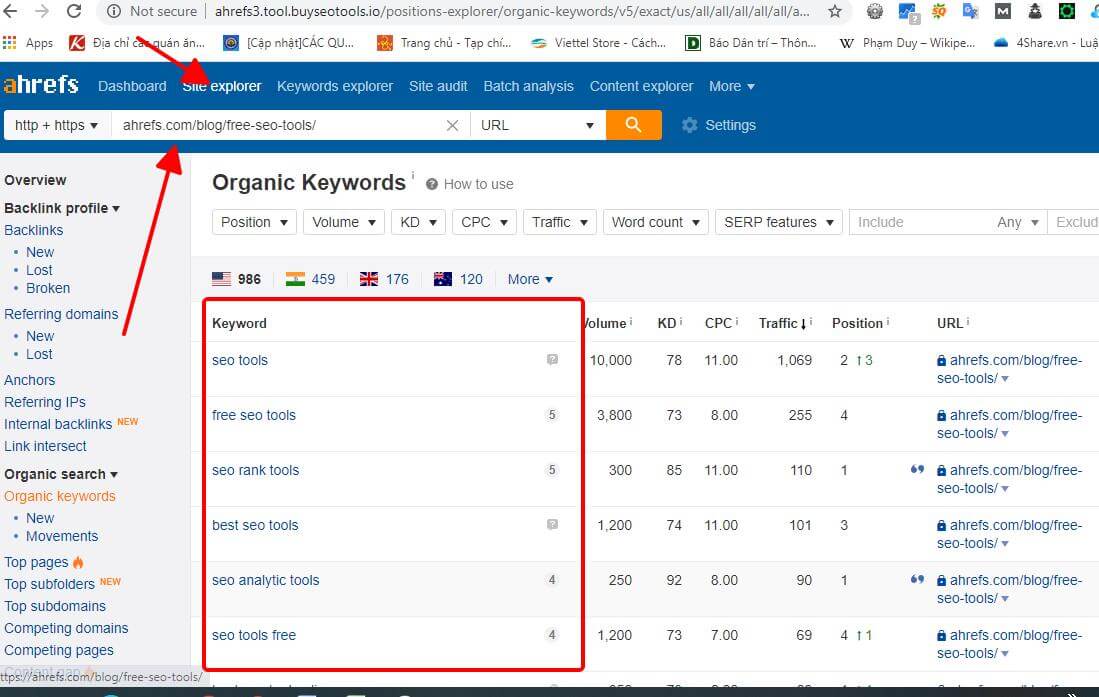This screenshot has height=697, width=1099.
Task: Open the Backlinks sidebar link
Action: tap(33, 230)
